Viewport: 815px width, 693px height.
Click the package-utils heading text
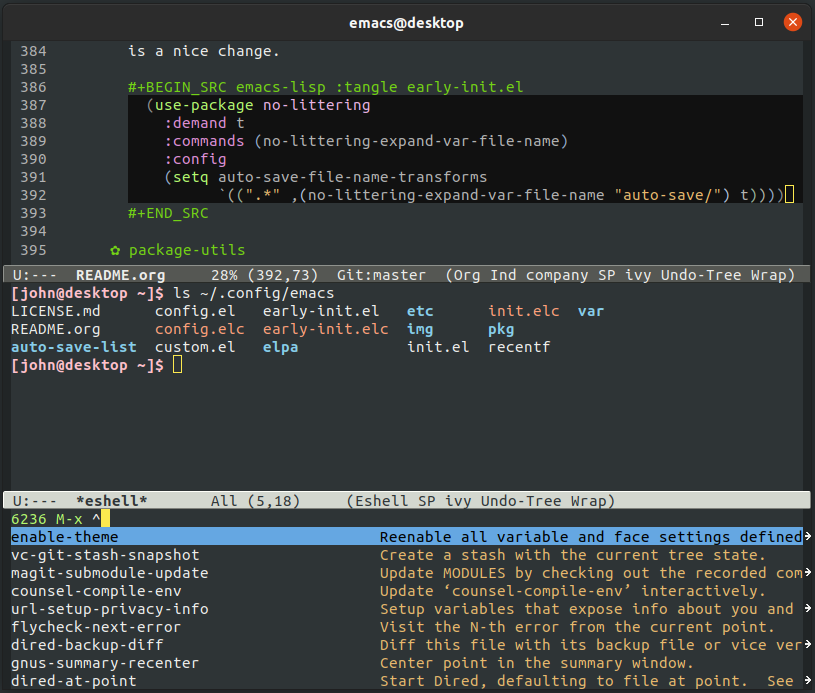point(187,250)
